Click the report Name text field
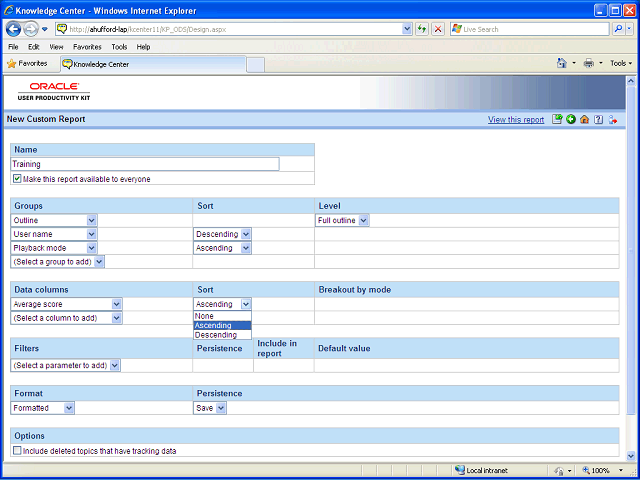640x480 pixels. [x=145, y=164]
